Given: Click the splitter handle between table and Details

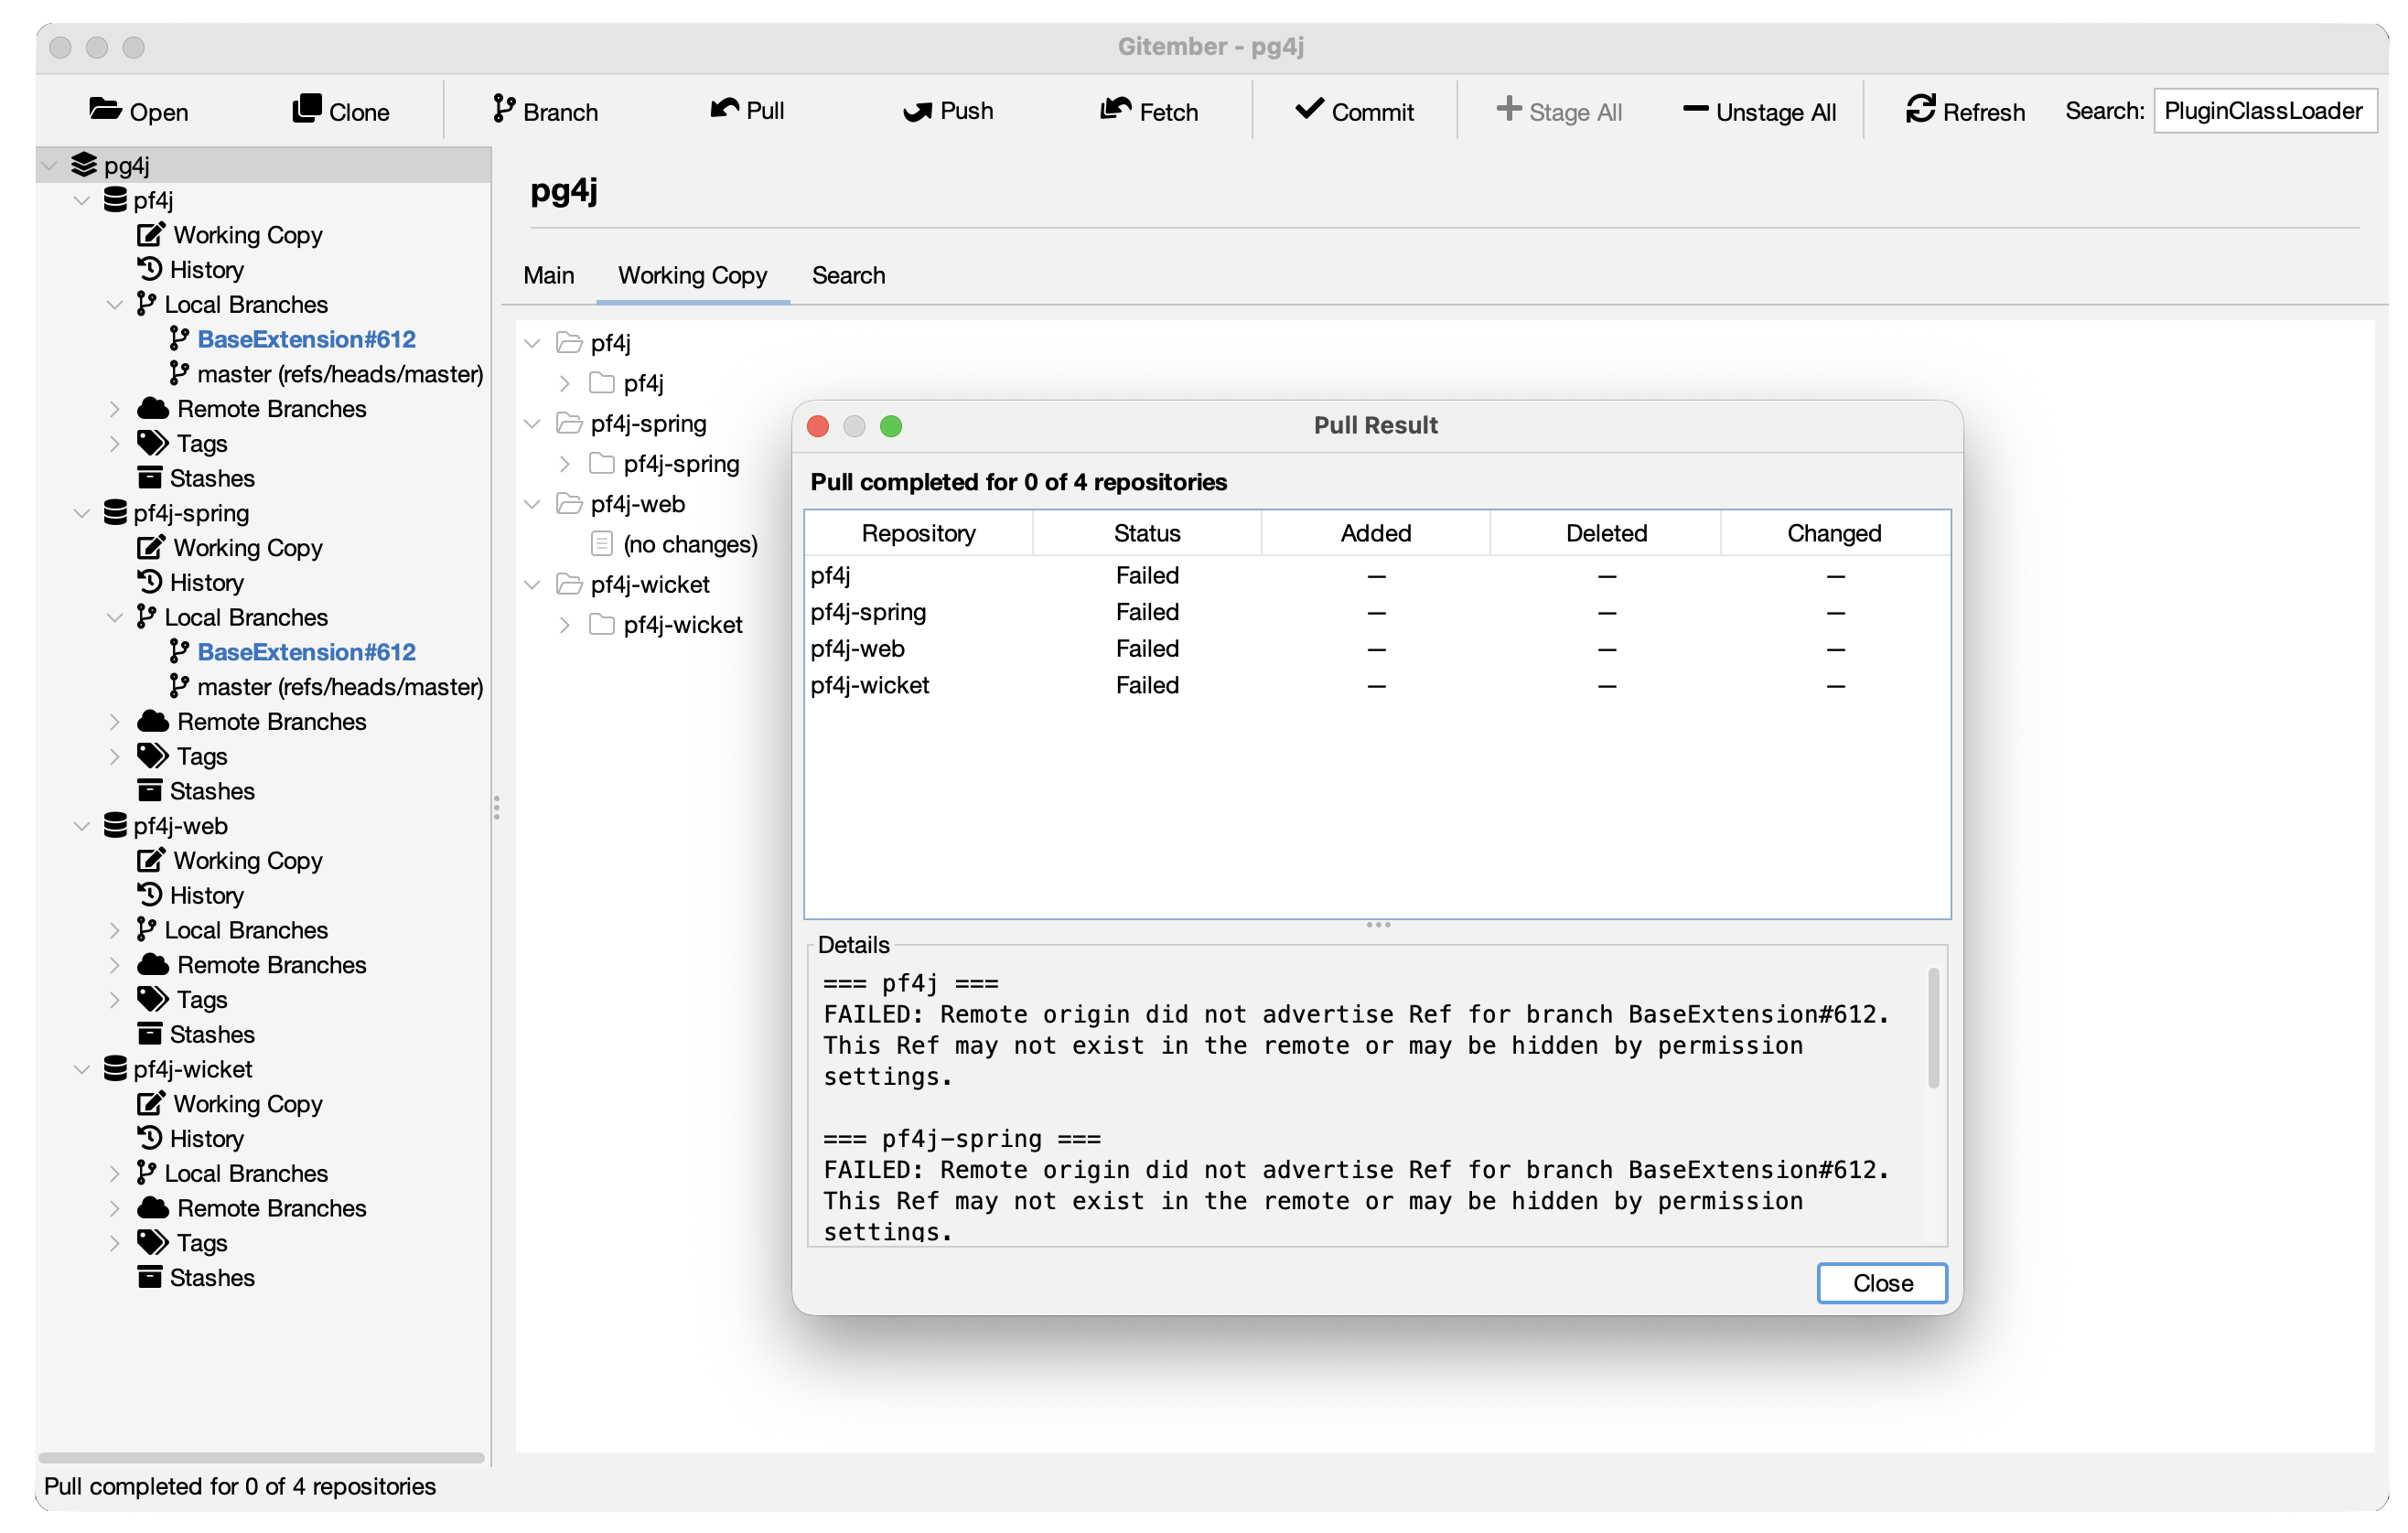Looking at the screenshot, I should (x=1378, y=925).
